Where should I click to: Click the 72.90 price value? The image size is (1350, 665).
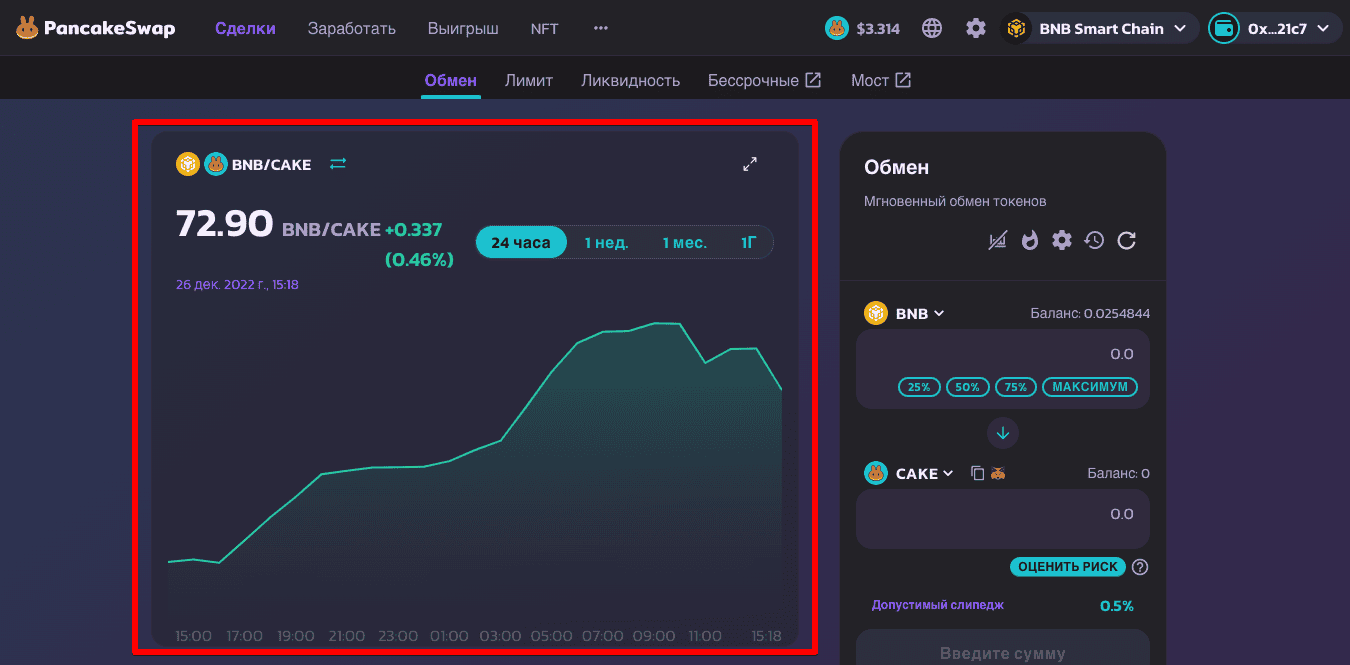click(225, 224)
